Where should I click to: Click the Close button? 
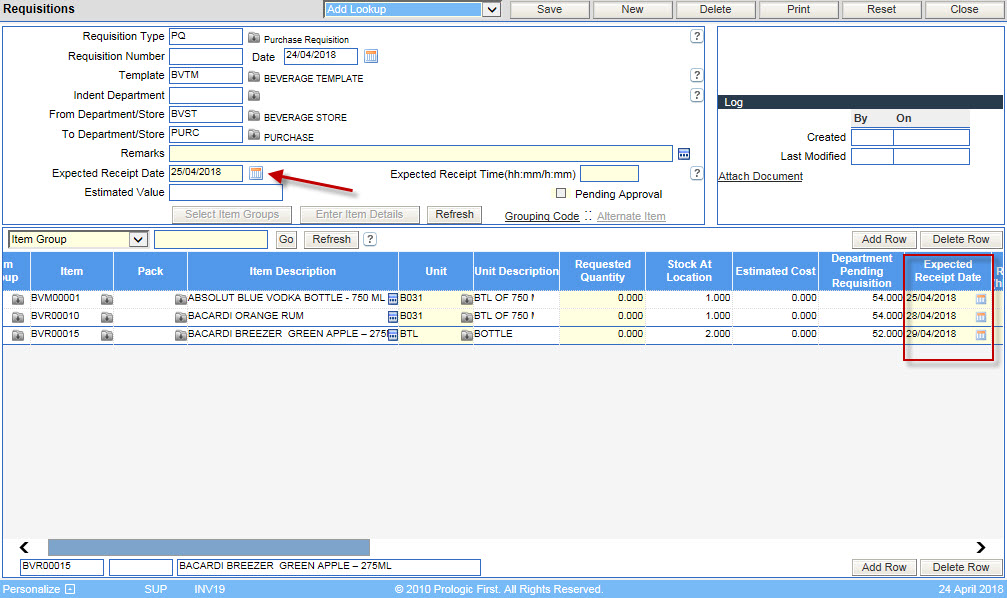(965, 10)
